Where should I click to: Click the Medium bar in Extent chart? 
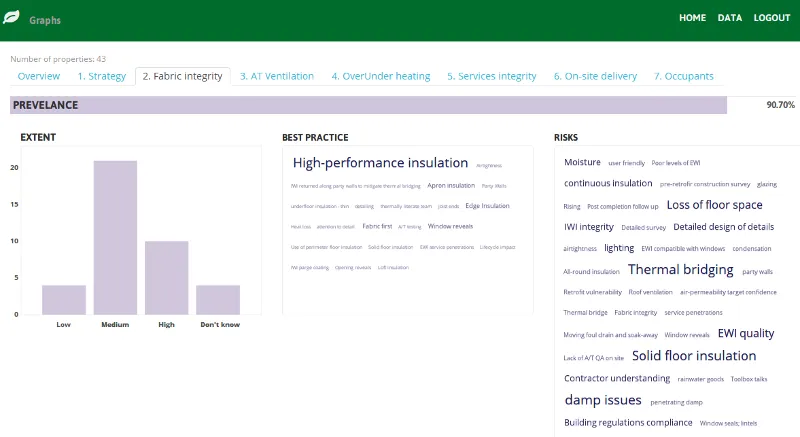115,238
